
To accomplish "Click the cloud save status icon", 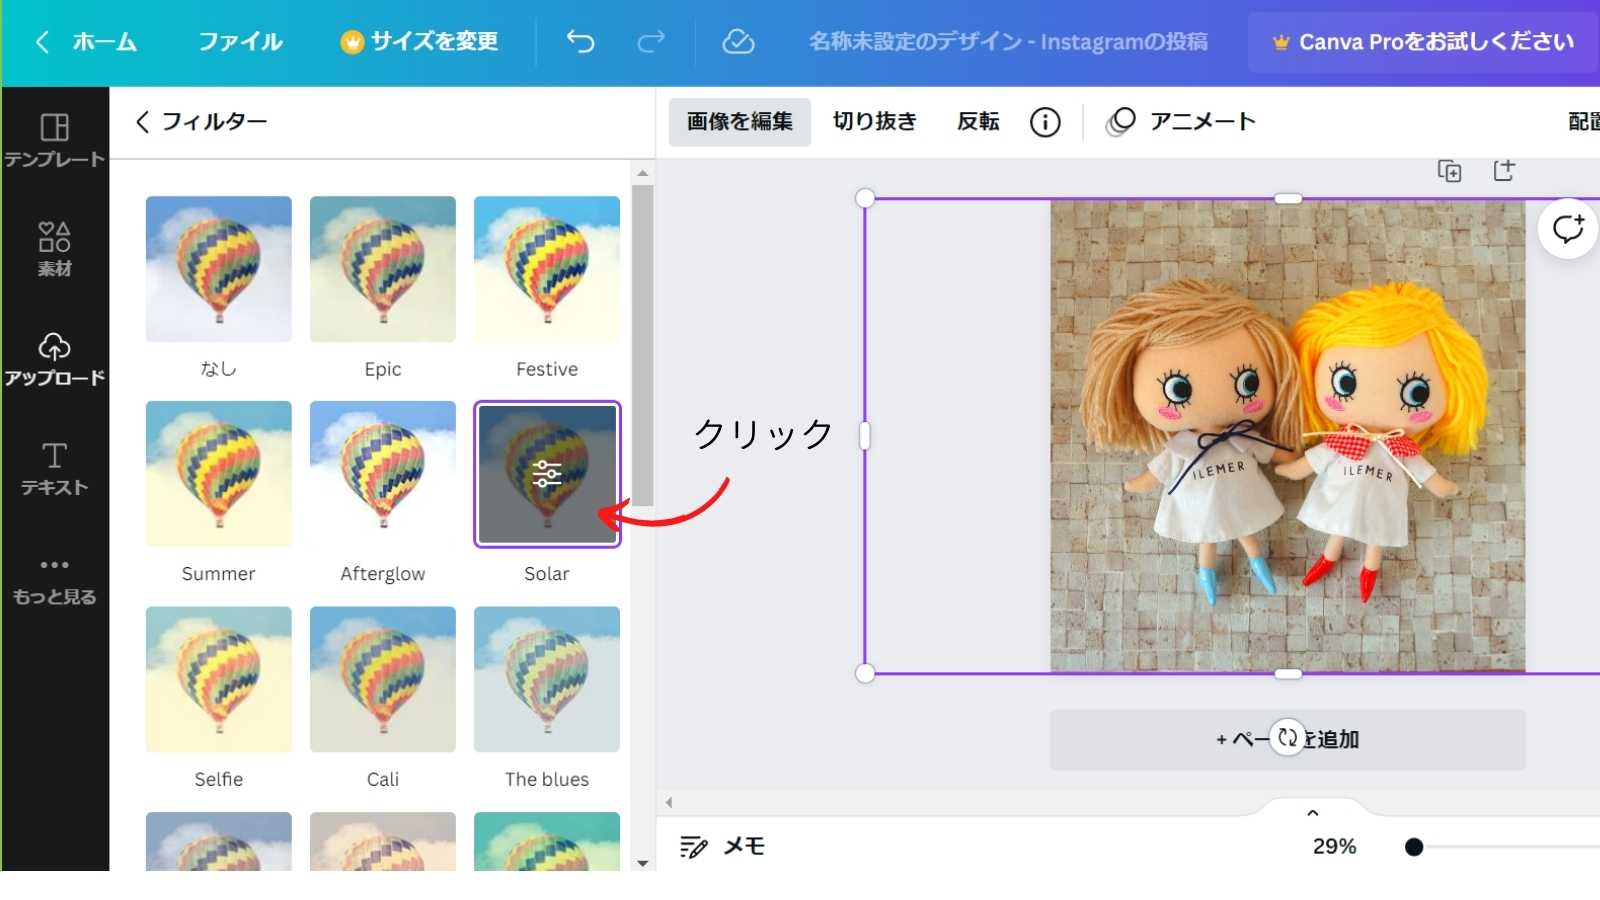I will pyautogui.click(x=738, y=42).
